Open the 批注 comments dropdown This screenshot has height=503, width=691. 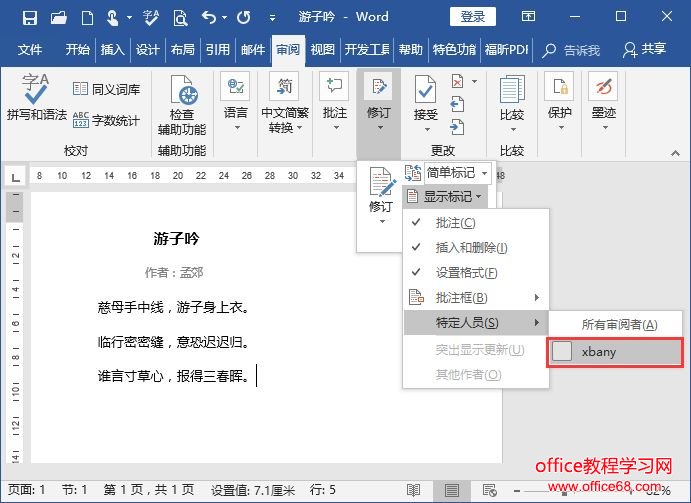pos(334,102)
